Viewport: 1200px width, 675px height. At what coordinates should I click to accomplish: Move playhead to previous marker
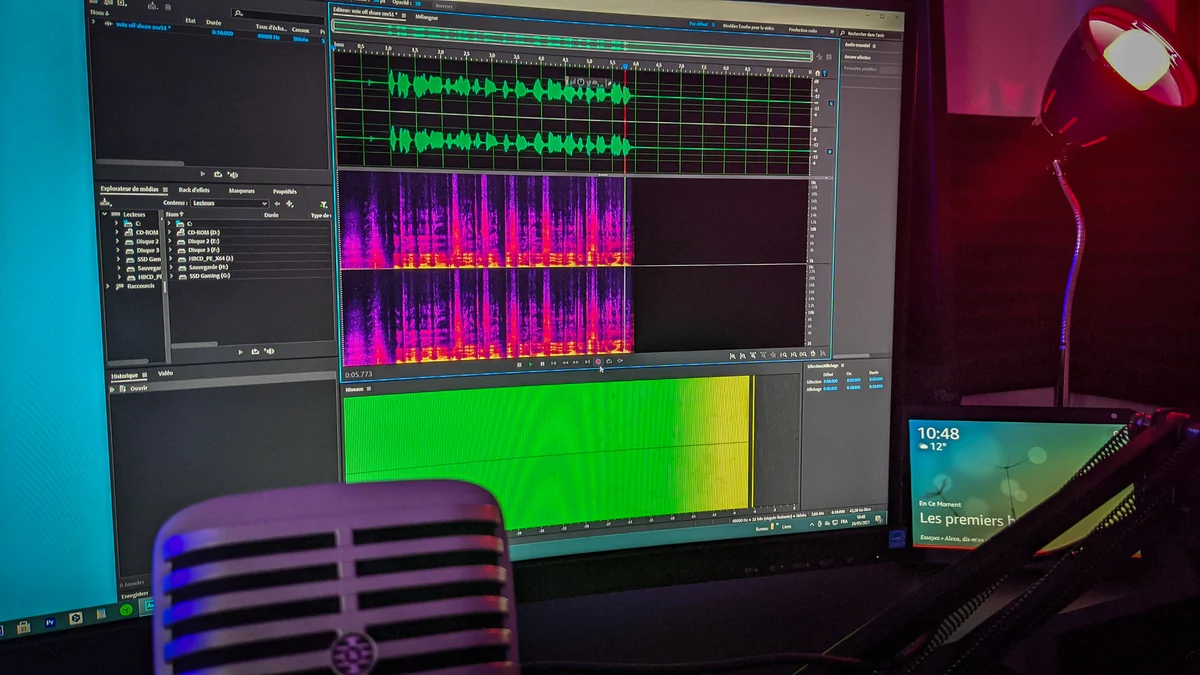(x=553, y=363)
